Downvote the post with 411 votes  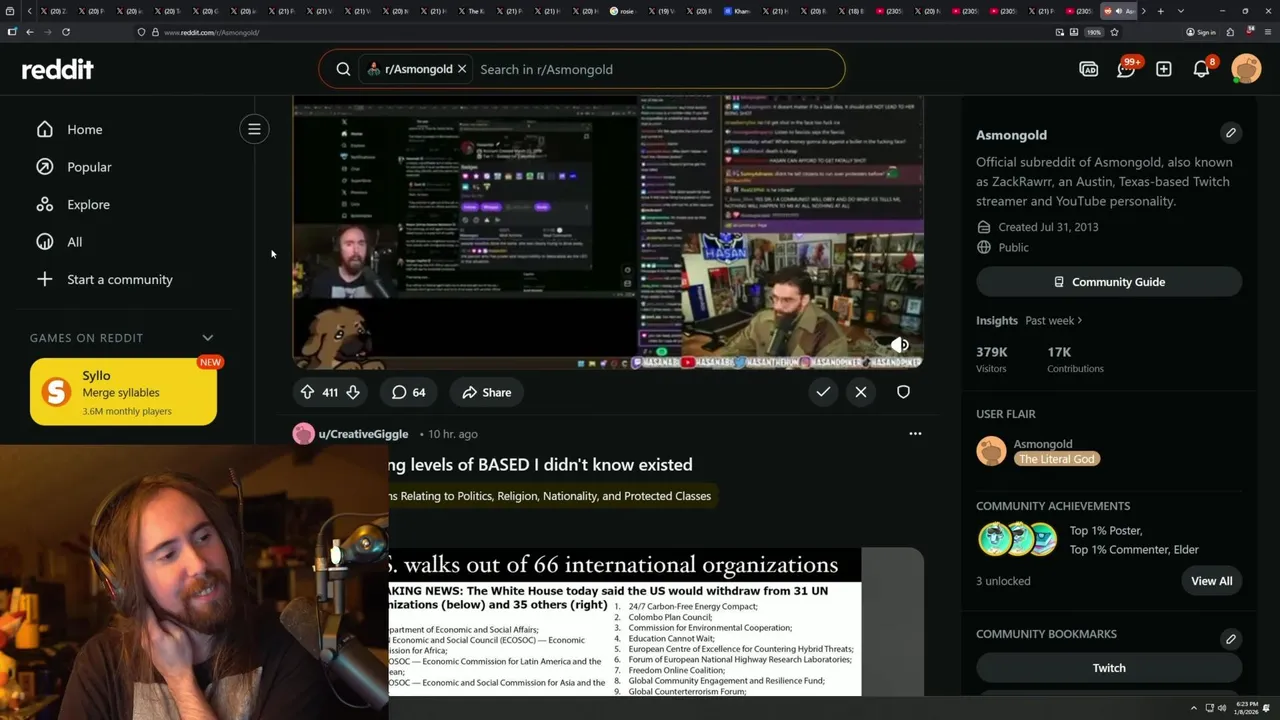point(353,392)
